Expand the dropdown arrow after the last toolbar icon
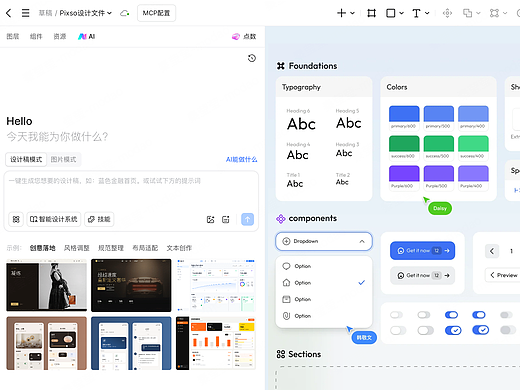The height and width of the screenshot is (390, 520). (505, 13)
